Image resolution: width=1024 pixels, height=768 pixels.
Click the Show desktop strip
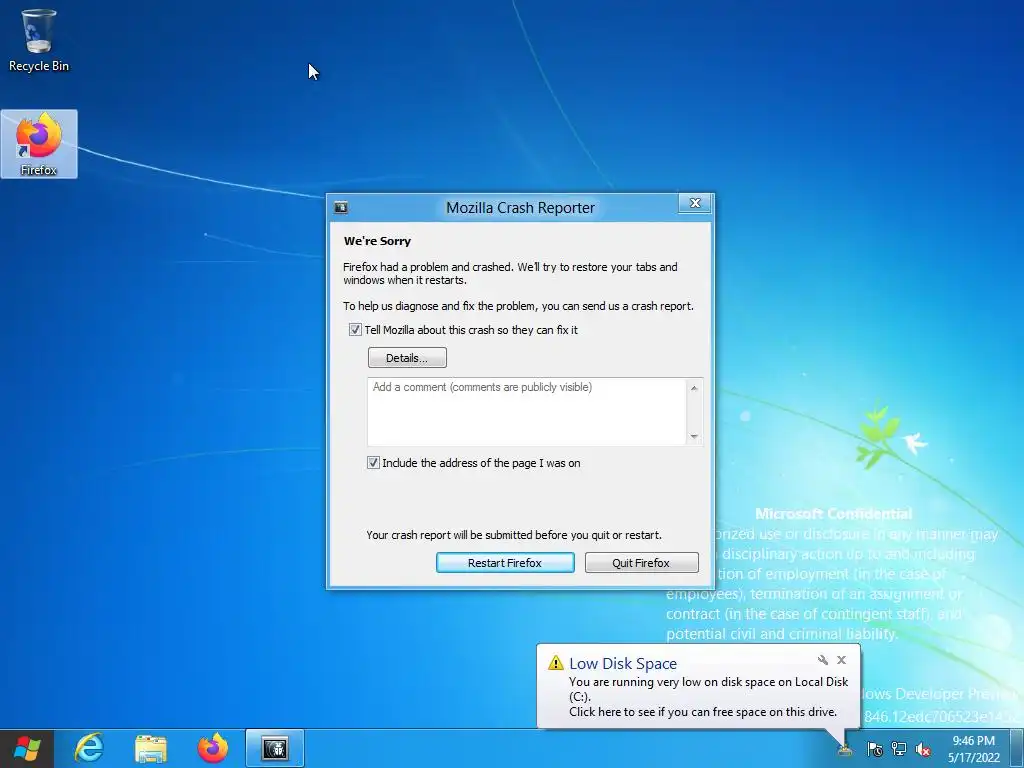(x=1017, y=748)
